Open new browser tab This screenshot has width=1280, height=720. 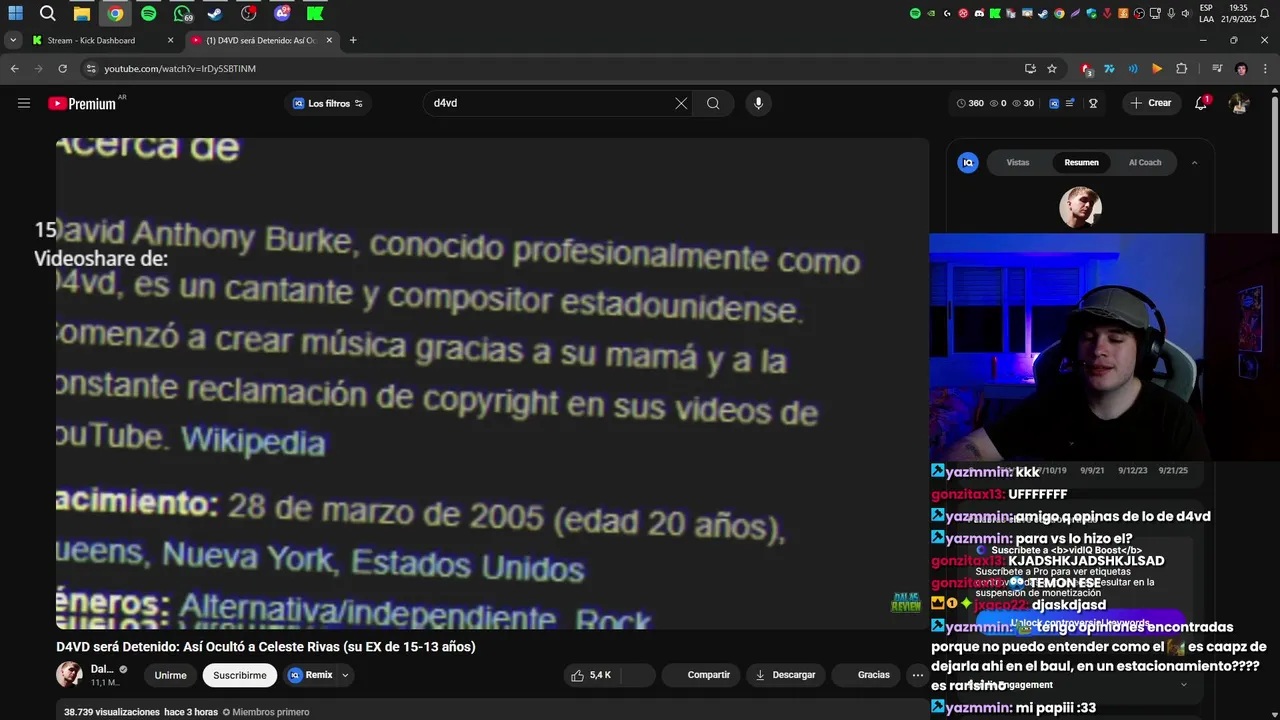(x=353, y=40)
